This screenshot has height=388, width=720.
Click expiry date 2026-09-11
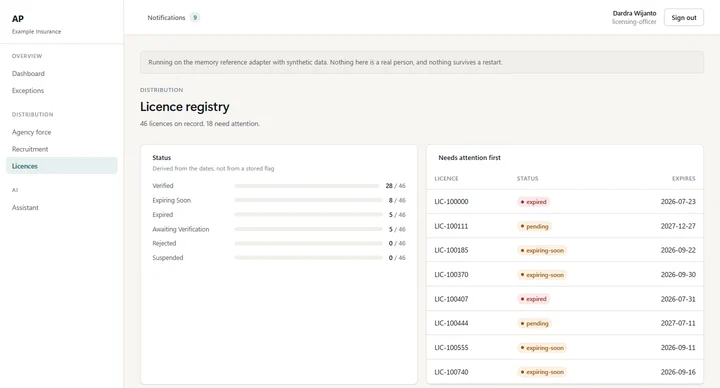678,348
